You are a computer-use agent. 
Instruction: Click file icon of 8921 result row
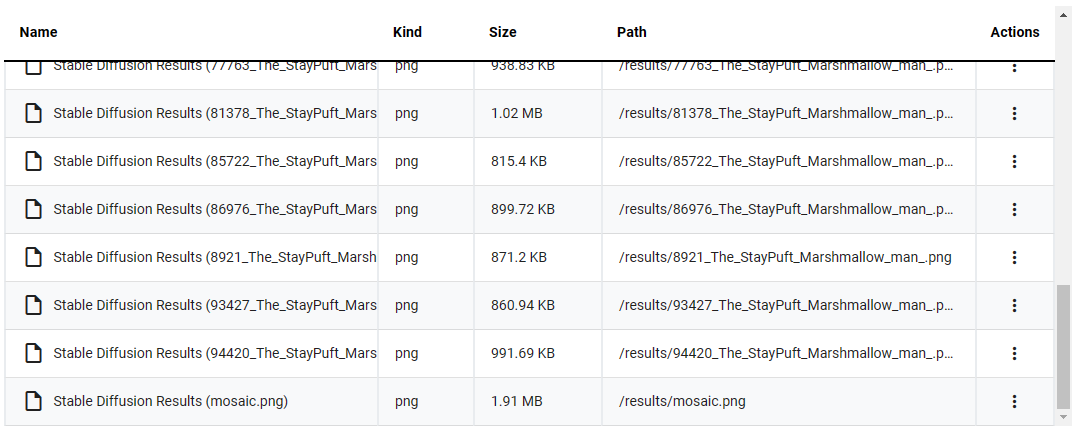click(x=34, y=257)
